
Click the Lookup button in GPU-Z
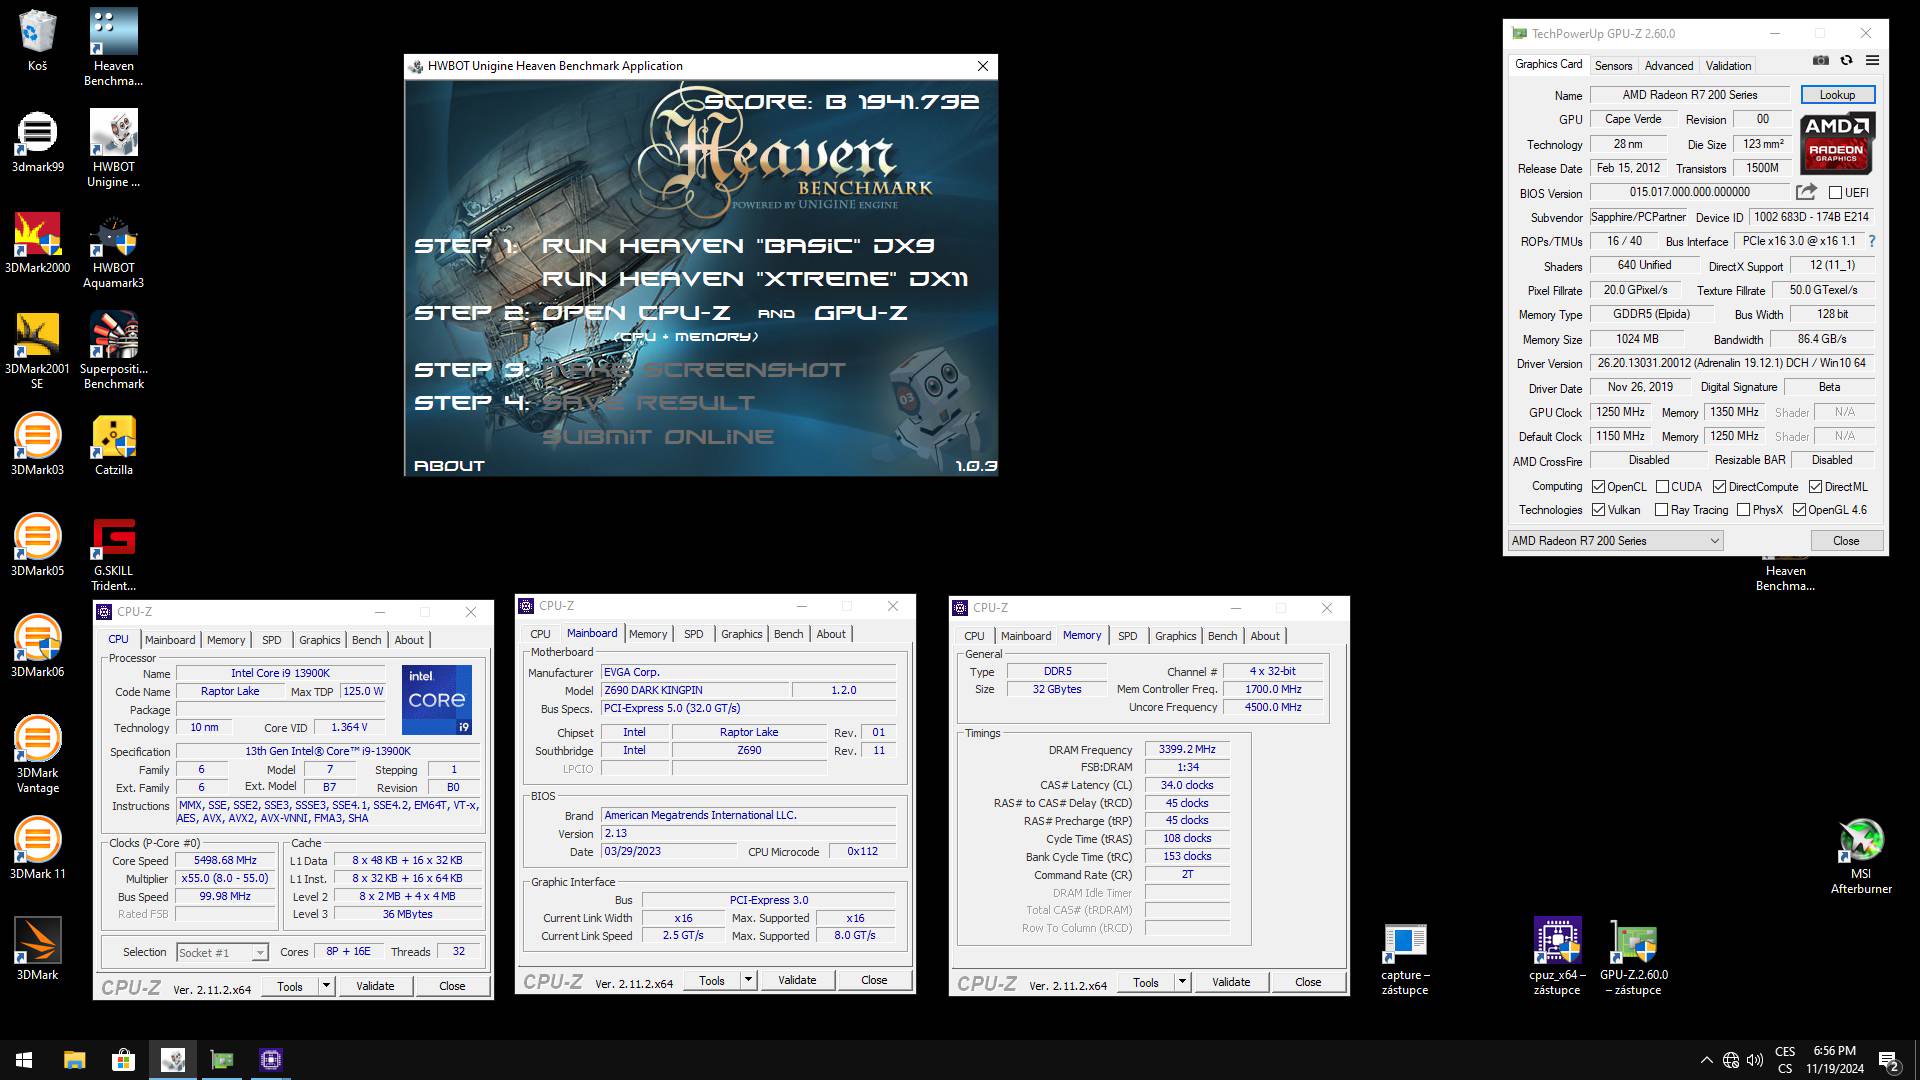(x=1837, y=95)
